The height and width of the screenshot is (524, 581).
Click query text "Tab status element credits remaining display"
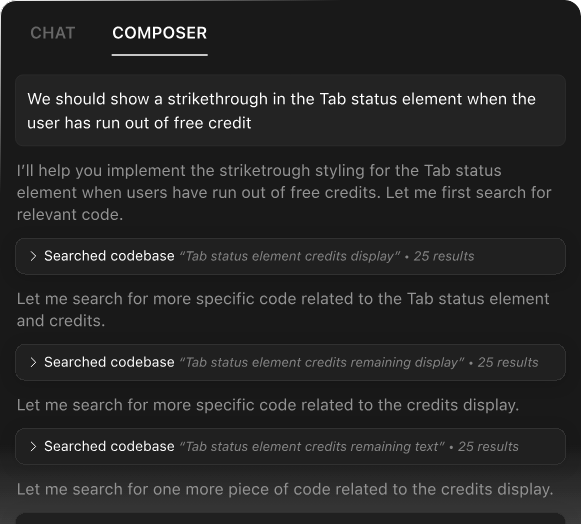click(322, 362)
